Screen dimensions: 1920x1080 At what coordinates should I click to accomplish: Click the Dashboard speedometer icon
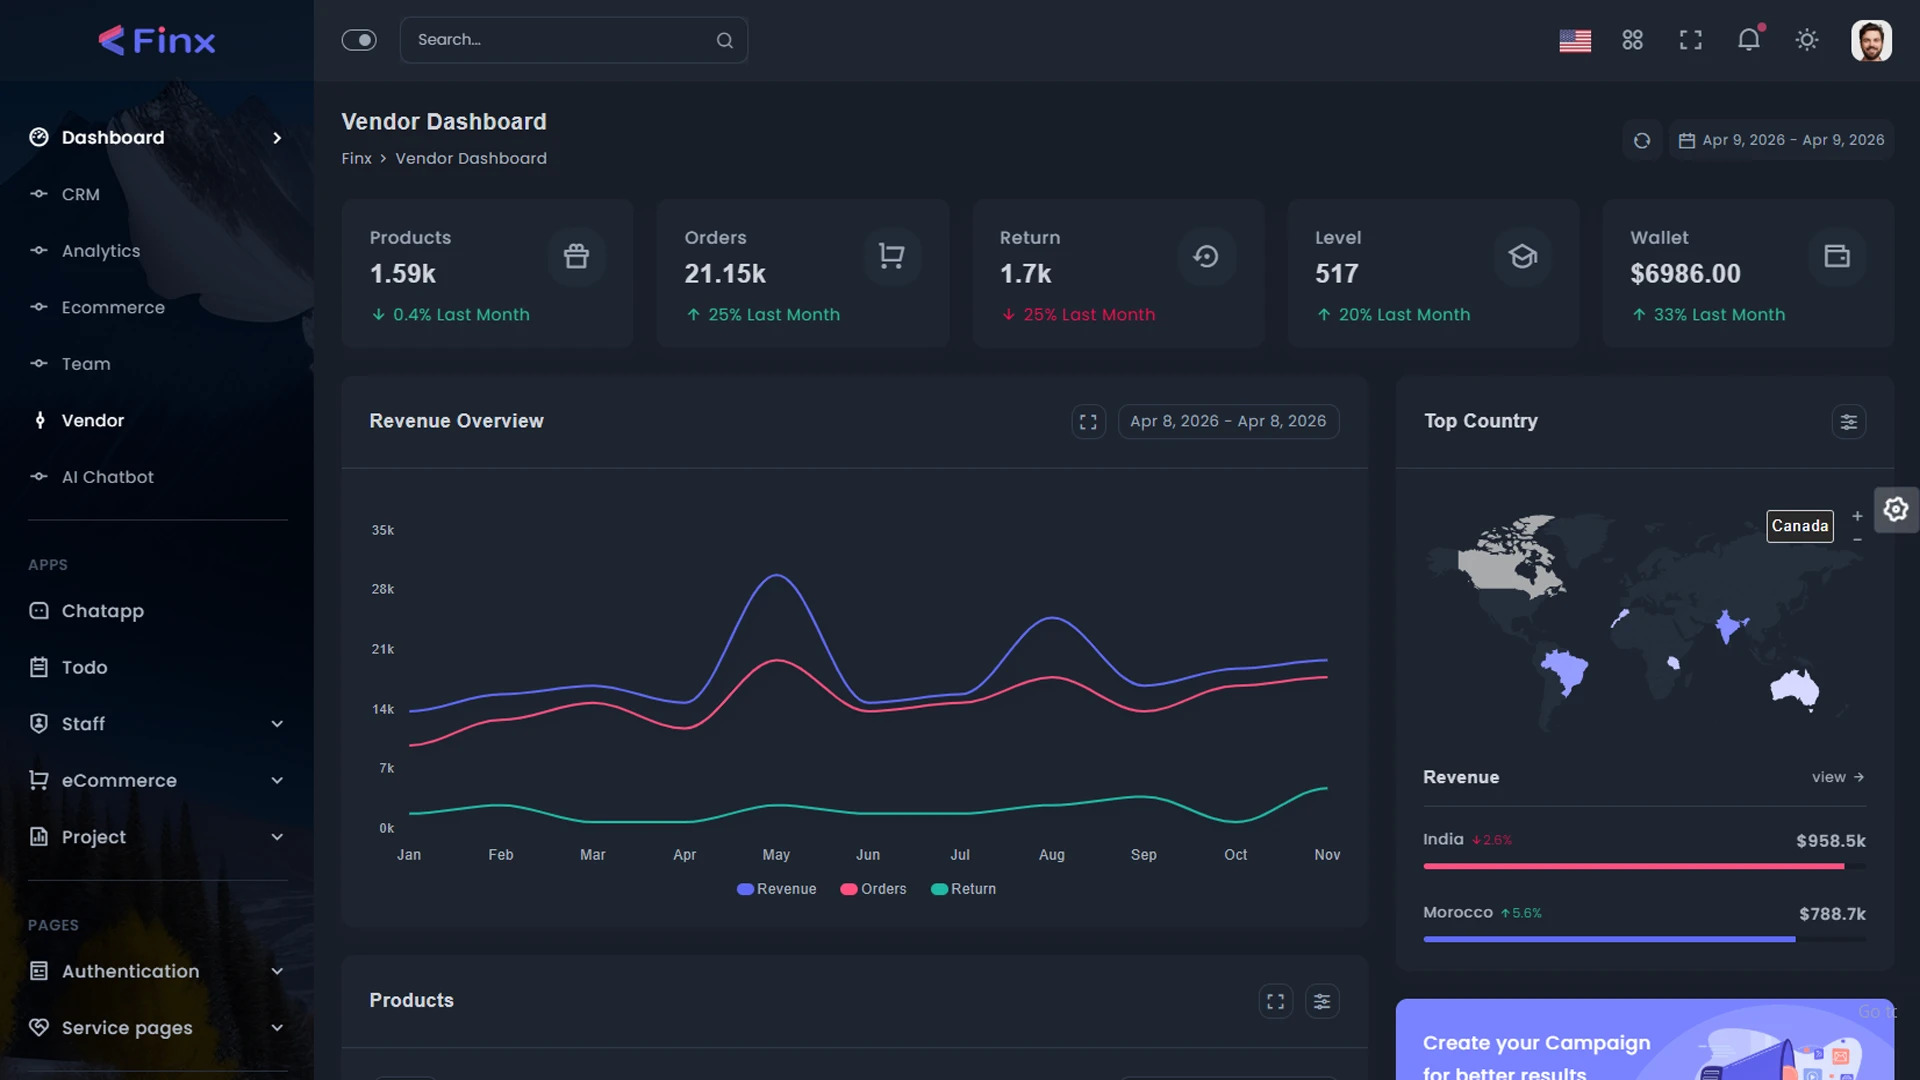39,137
